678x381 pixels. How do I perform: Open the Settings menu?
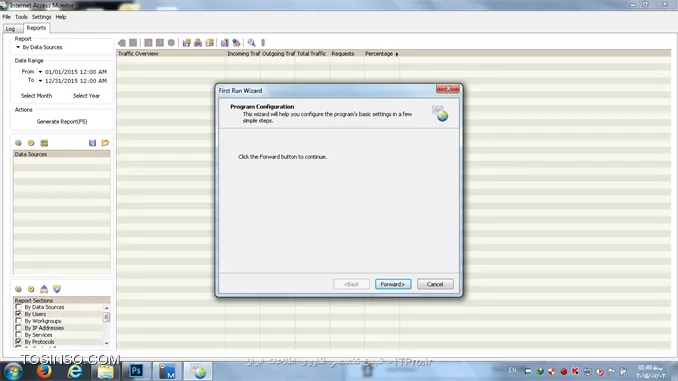[x=42, y=17]
